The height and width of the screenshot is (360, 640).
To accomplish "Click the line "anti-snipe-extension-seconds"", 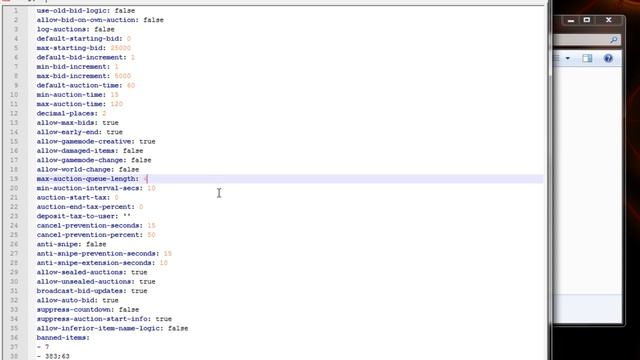I will pos(102,263).
